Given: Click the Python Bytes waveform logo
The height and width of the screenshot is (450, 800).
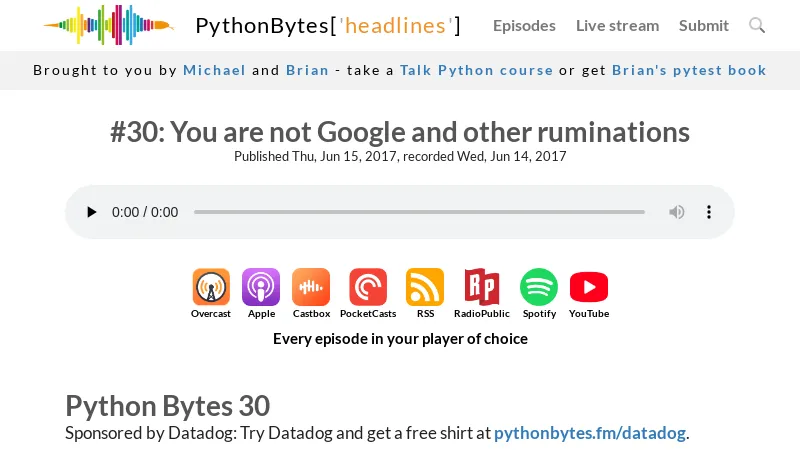Looking at the screenshot, I should (x=108, y=25).
